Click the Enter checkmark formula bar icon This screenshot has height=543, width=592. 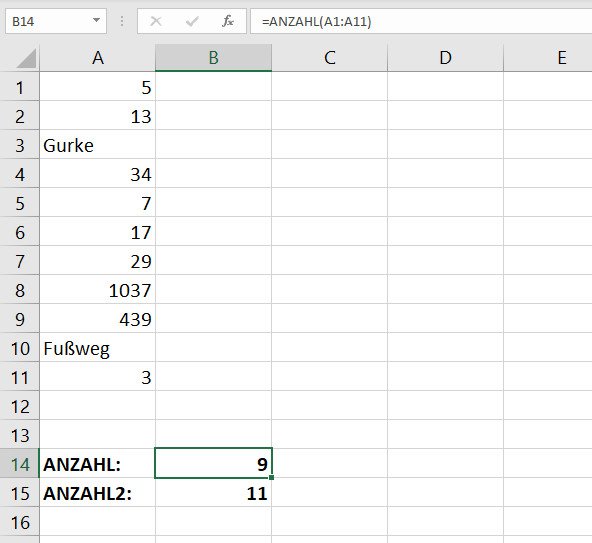[x=192, y=21]
